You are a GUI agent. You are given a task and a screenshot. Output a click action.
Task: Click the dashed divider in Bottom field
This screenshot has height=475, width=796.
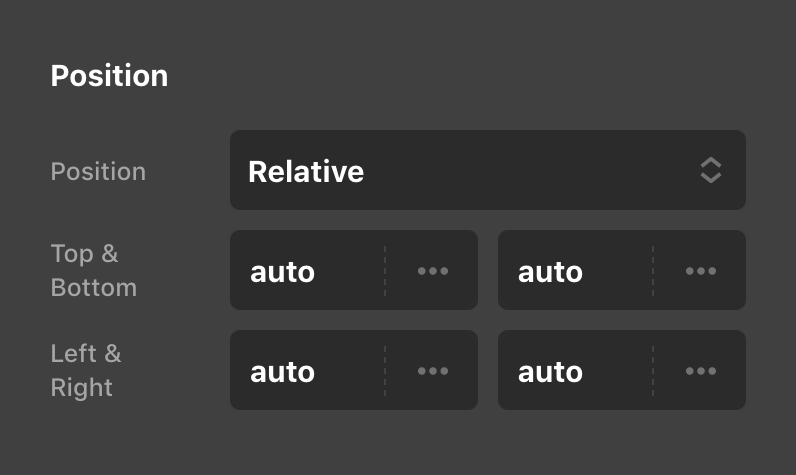tap(653, 271)
